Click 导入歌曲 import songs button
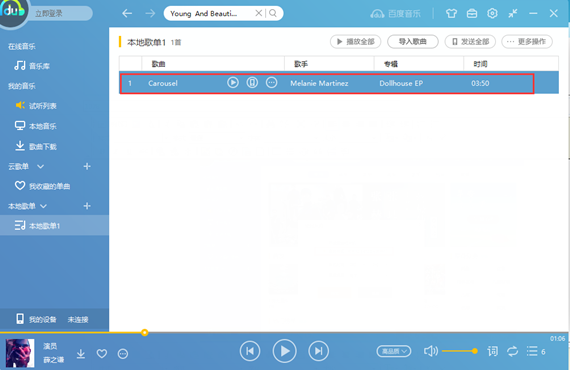This screenshot has height=370, width=570. [413, 41]
